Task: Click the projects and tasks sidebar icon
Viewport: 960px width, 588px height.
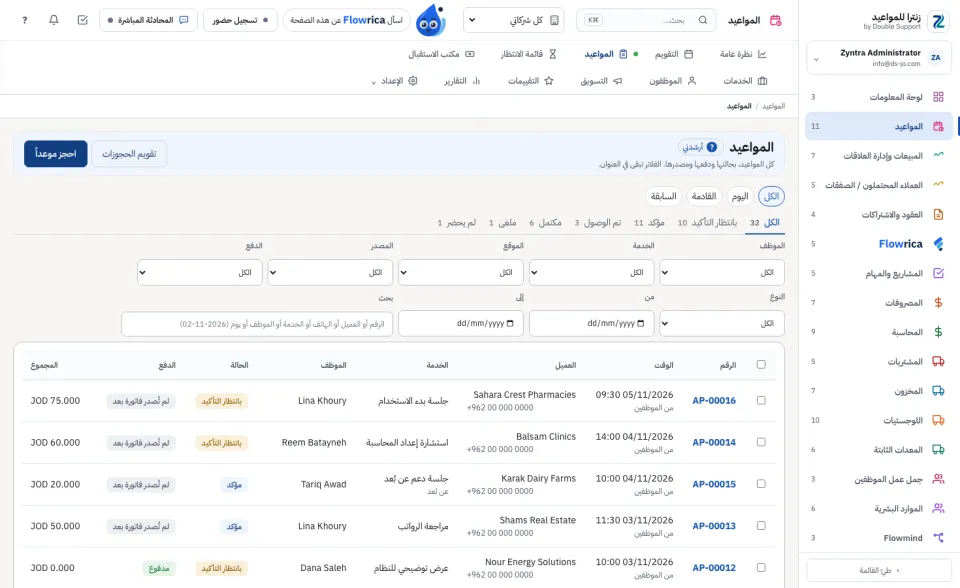Action: coord(938,273)
